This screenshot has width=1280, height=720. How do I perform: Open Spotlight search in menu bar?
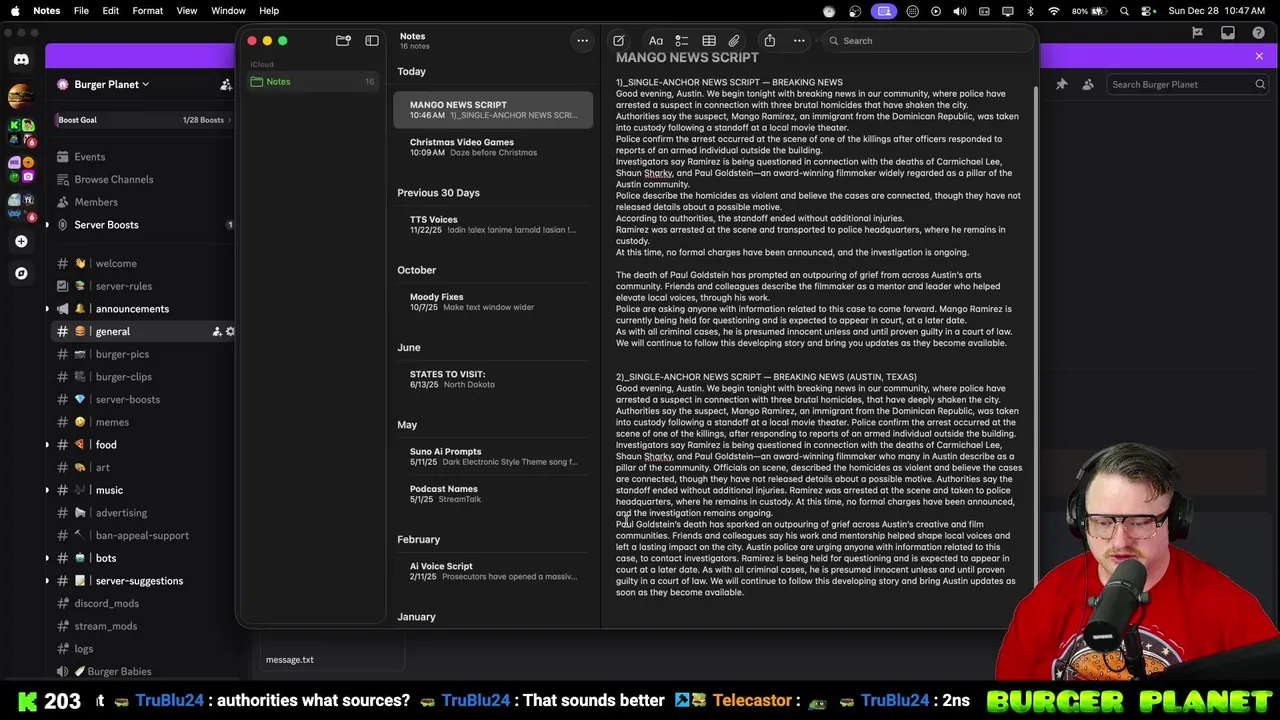[x=1125, y=11]
